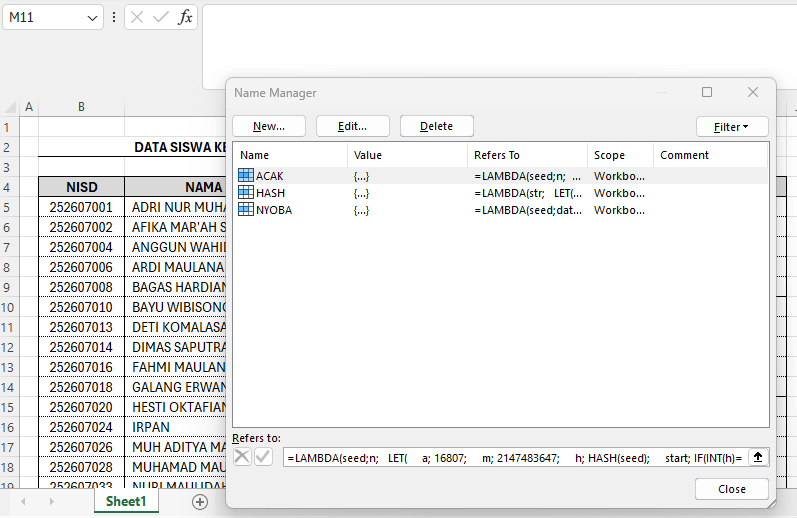Click cell with NISD 252607004
This screenshot has width=797, height=518.
[x=81, y=247]
